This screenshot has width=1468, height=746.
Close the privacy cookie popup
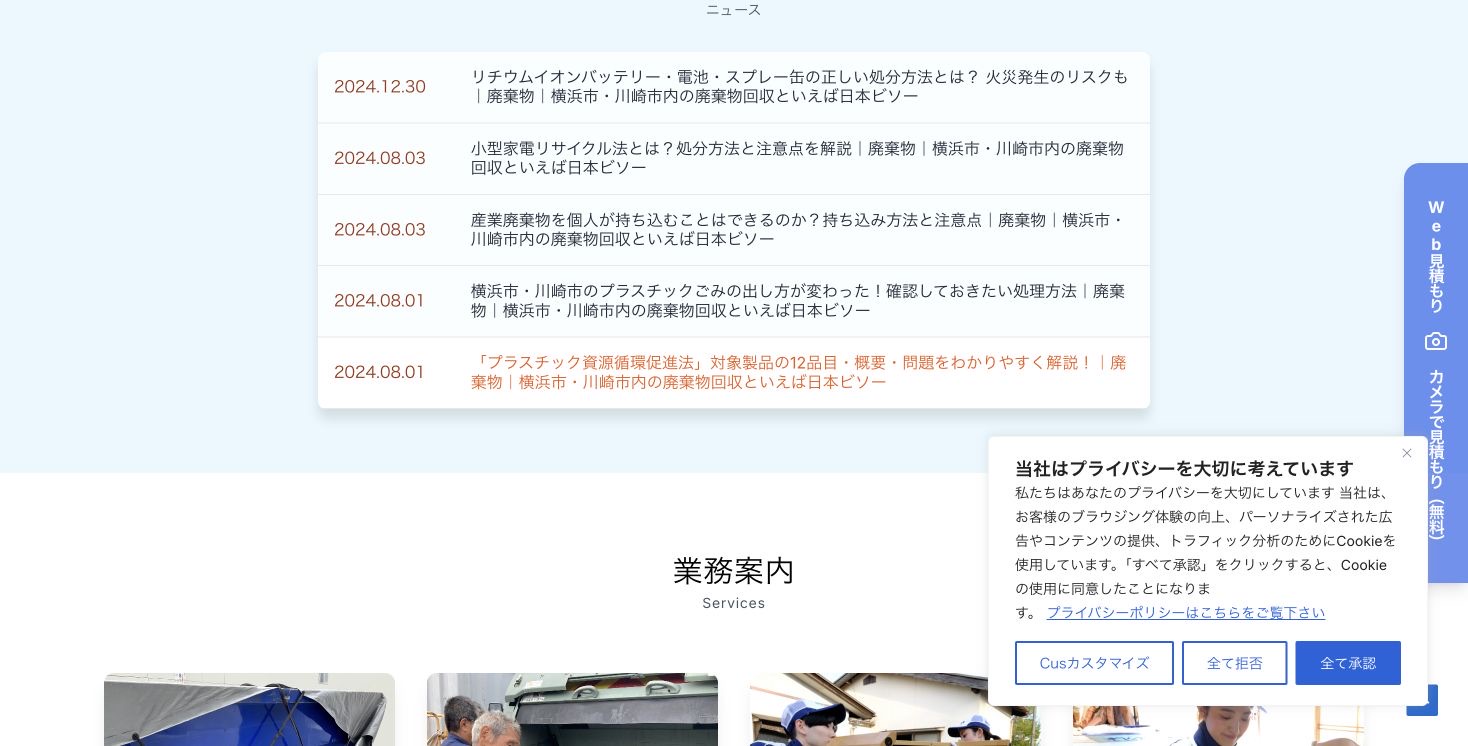pos(1406,453)
